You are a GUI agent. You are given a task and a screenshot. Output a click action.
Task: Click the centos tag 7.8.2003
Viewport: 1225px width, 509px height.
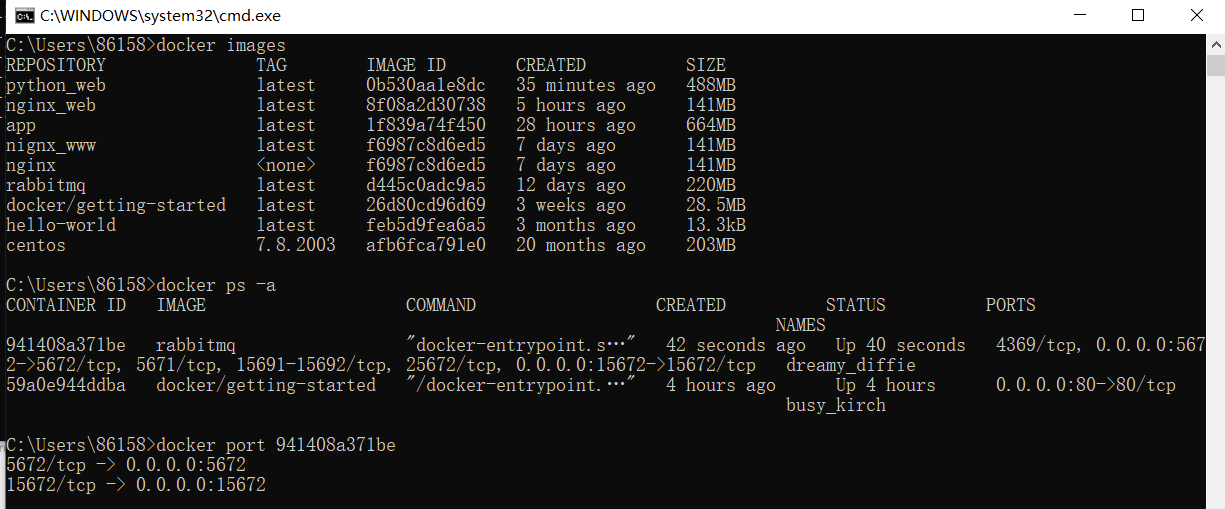(x=296, y=245)
